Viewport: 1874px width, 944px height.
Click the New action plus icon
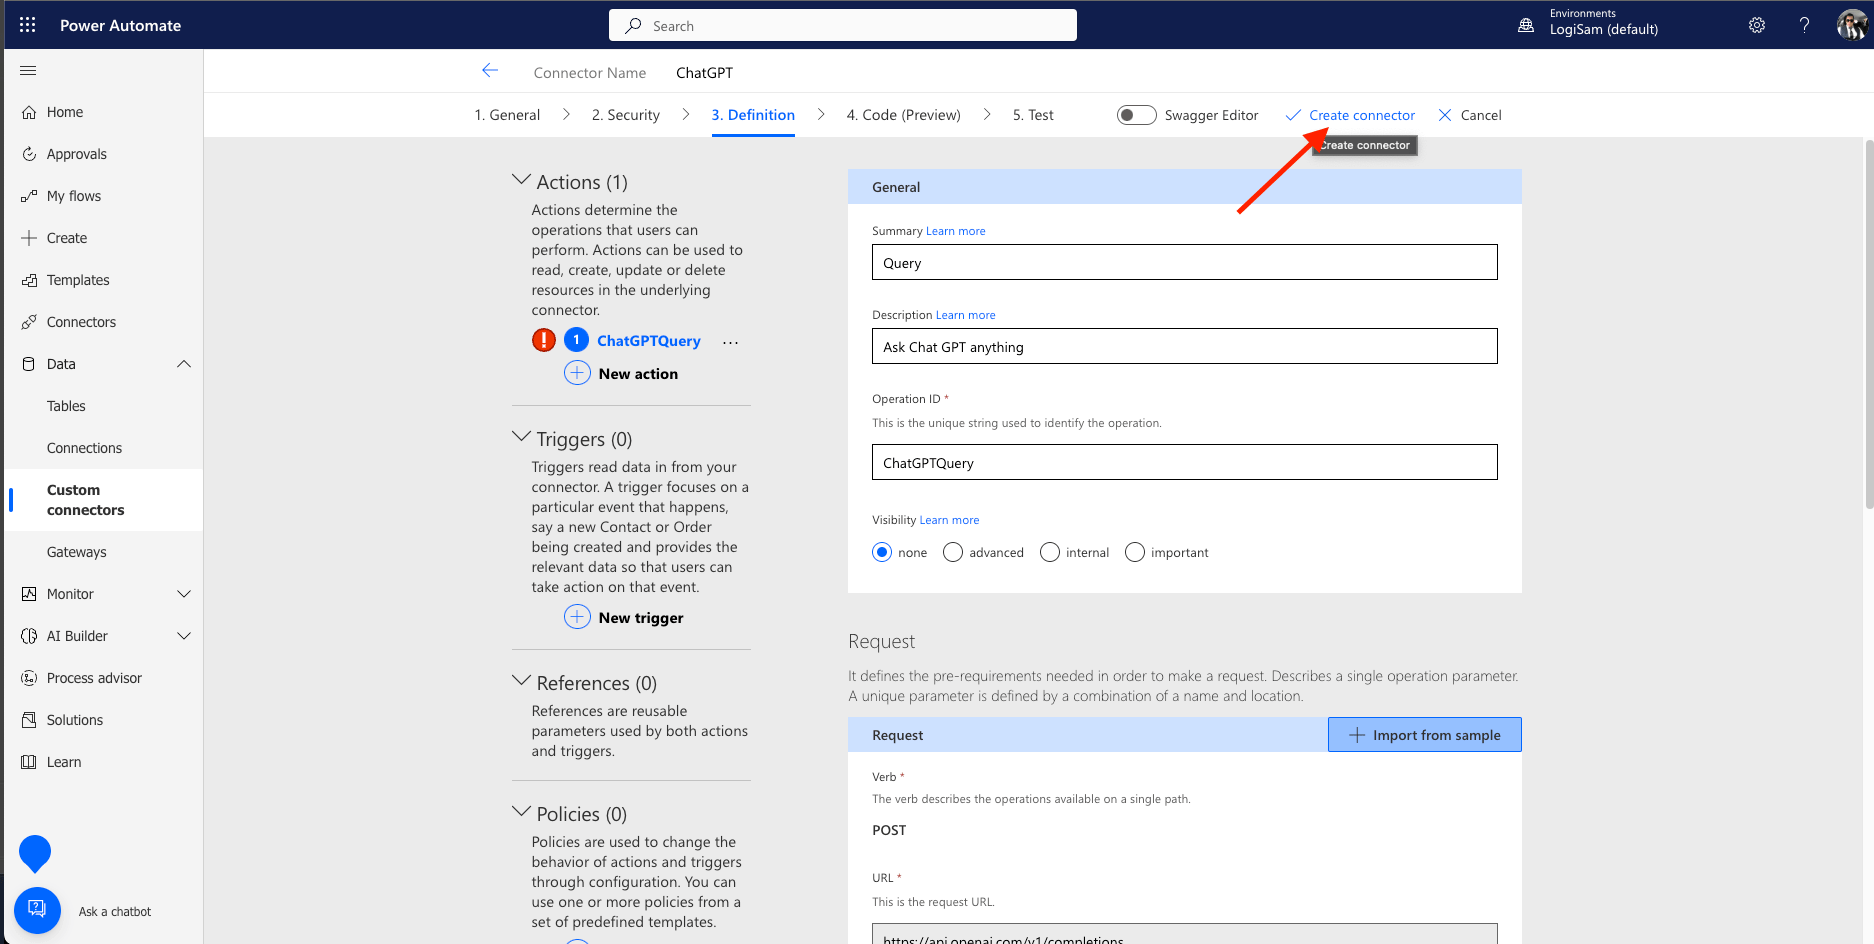coord(577,373)
